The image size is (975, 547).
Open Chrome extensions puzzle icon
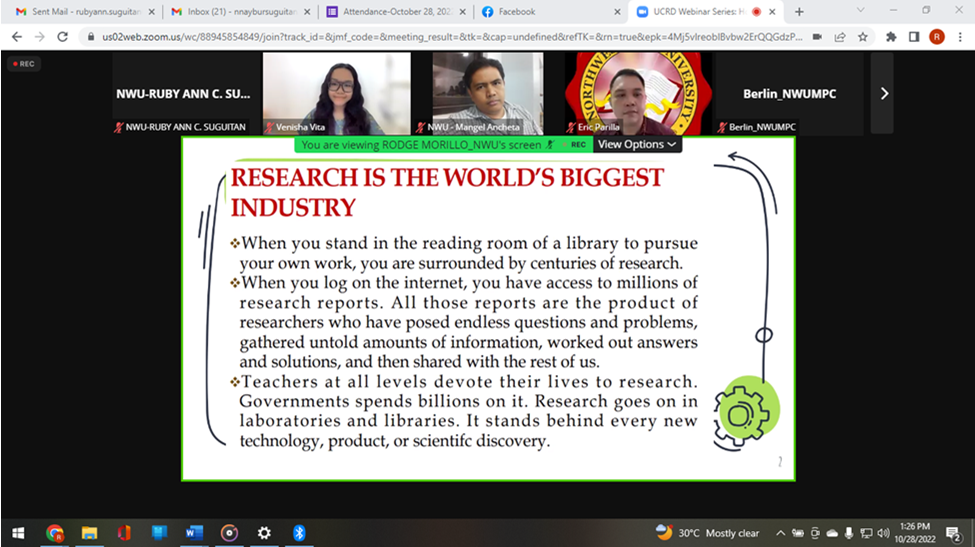point(891,37)
